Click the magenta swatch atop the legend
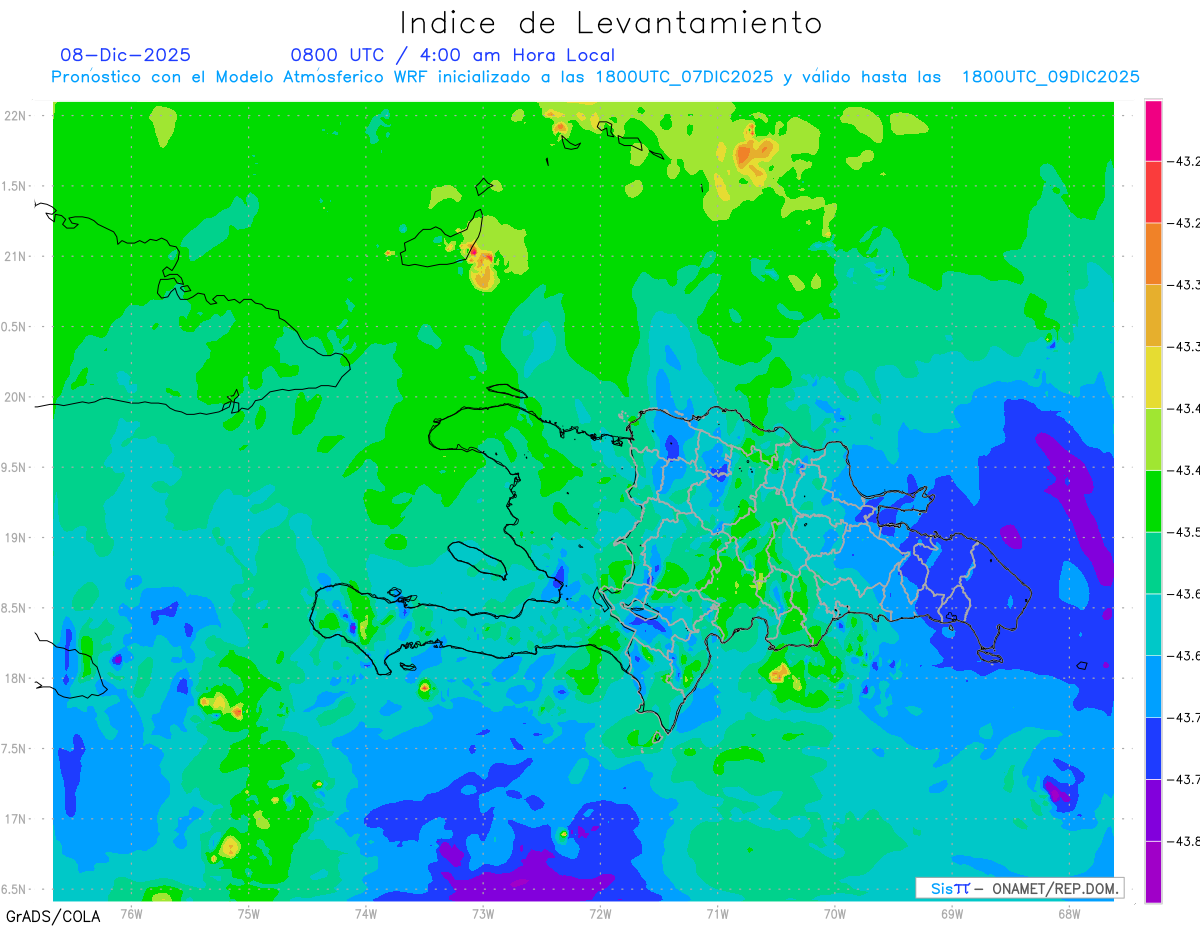 pyautogui.click(x=1153, y=130)
